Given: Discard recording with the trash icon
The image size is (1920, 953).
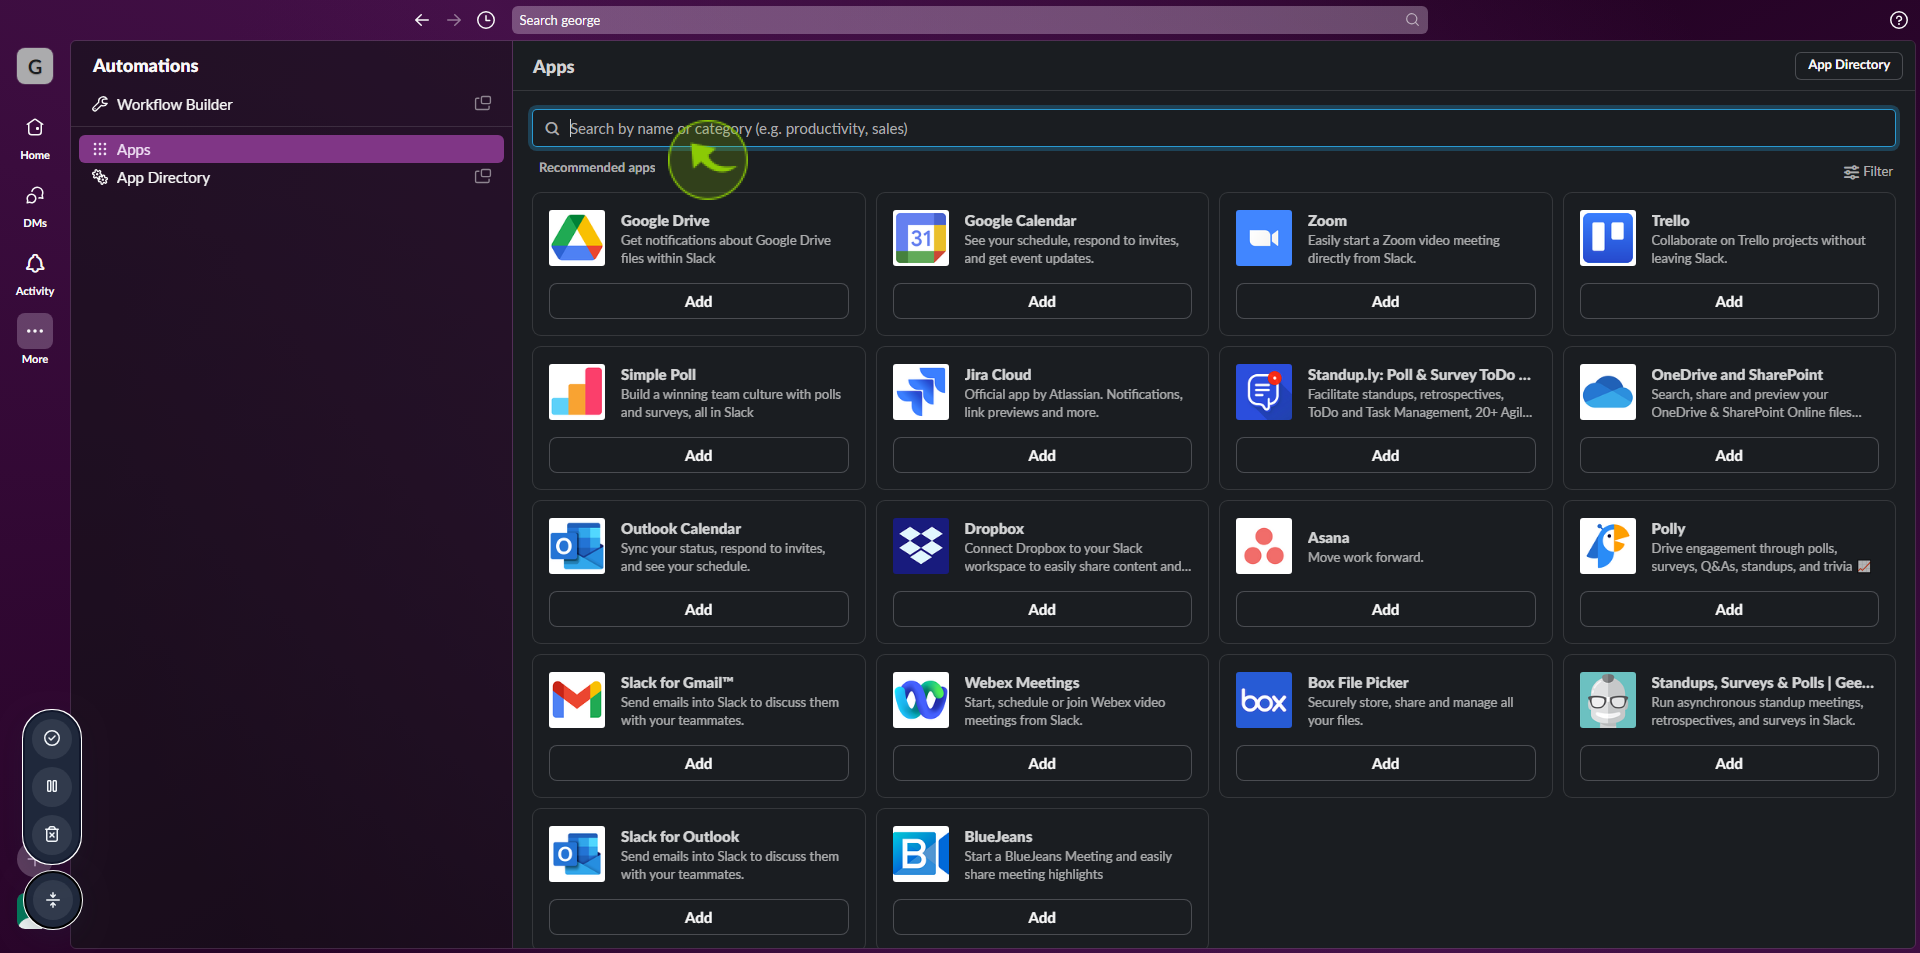Looking at the screenshot, I should 52,834.
